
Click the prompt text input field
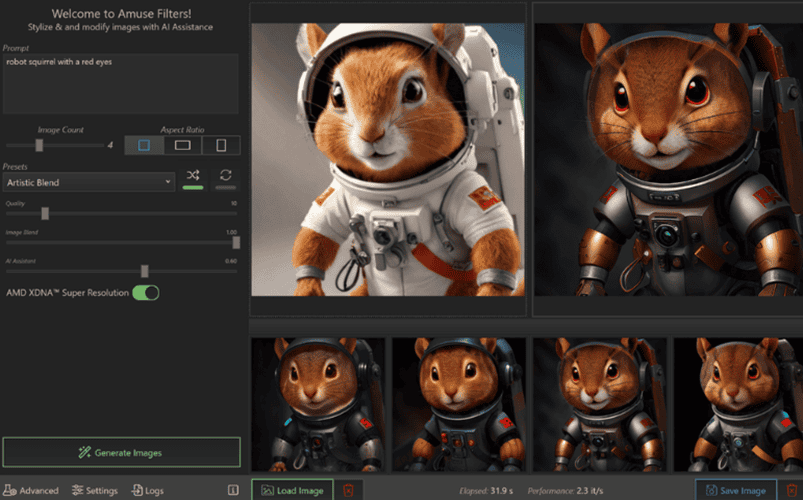[x=120, y=83]
